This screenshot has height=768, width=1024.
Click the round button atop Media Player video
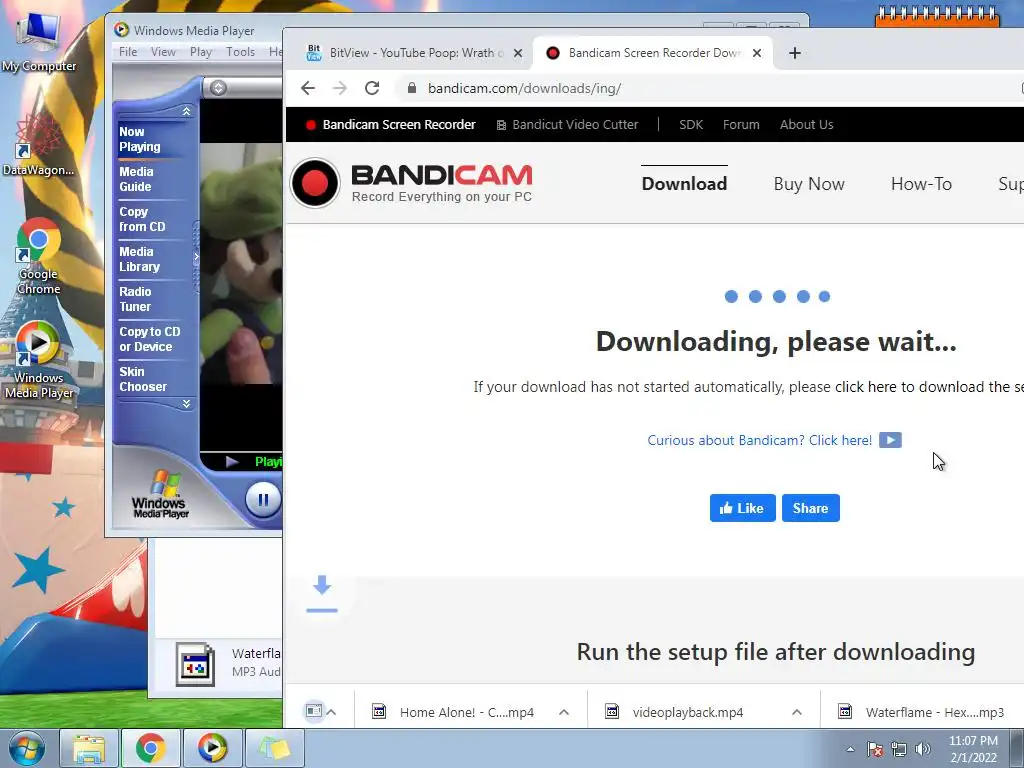click(218, 88)
